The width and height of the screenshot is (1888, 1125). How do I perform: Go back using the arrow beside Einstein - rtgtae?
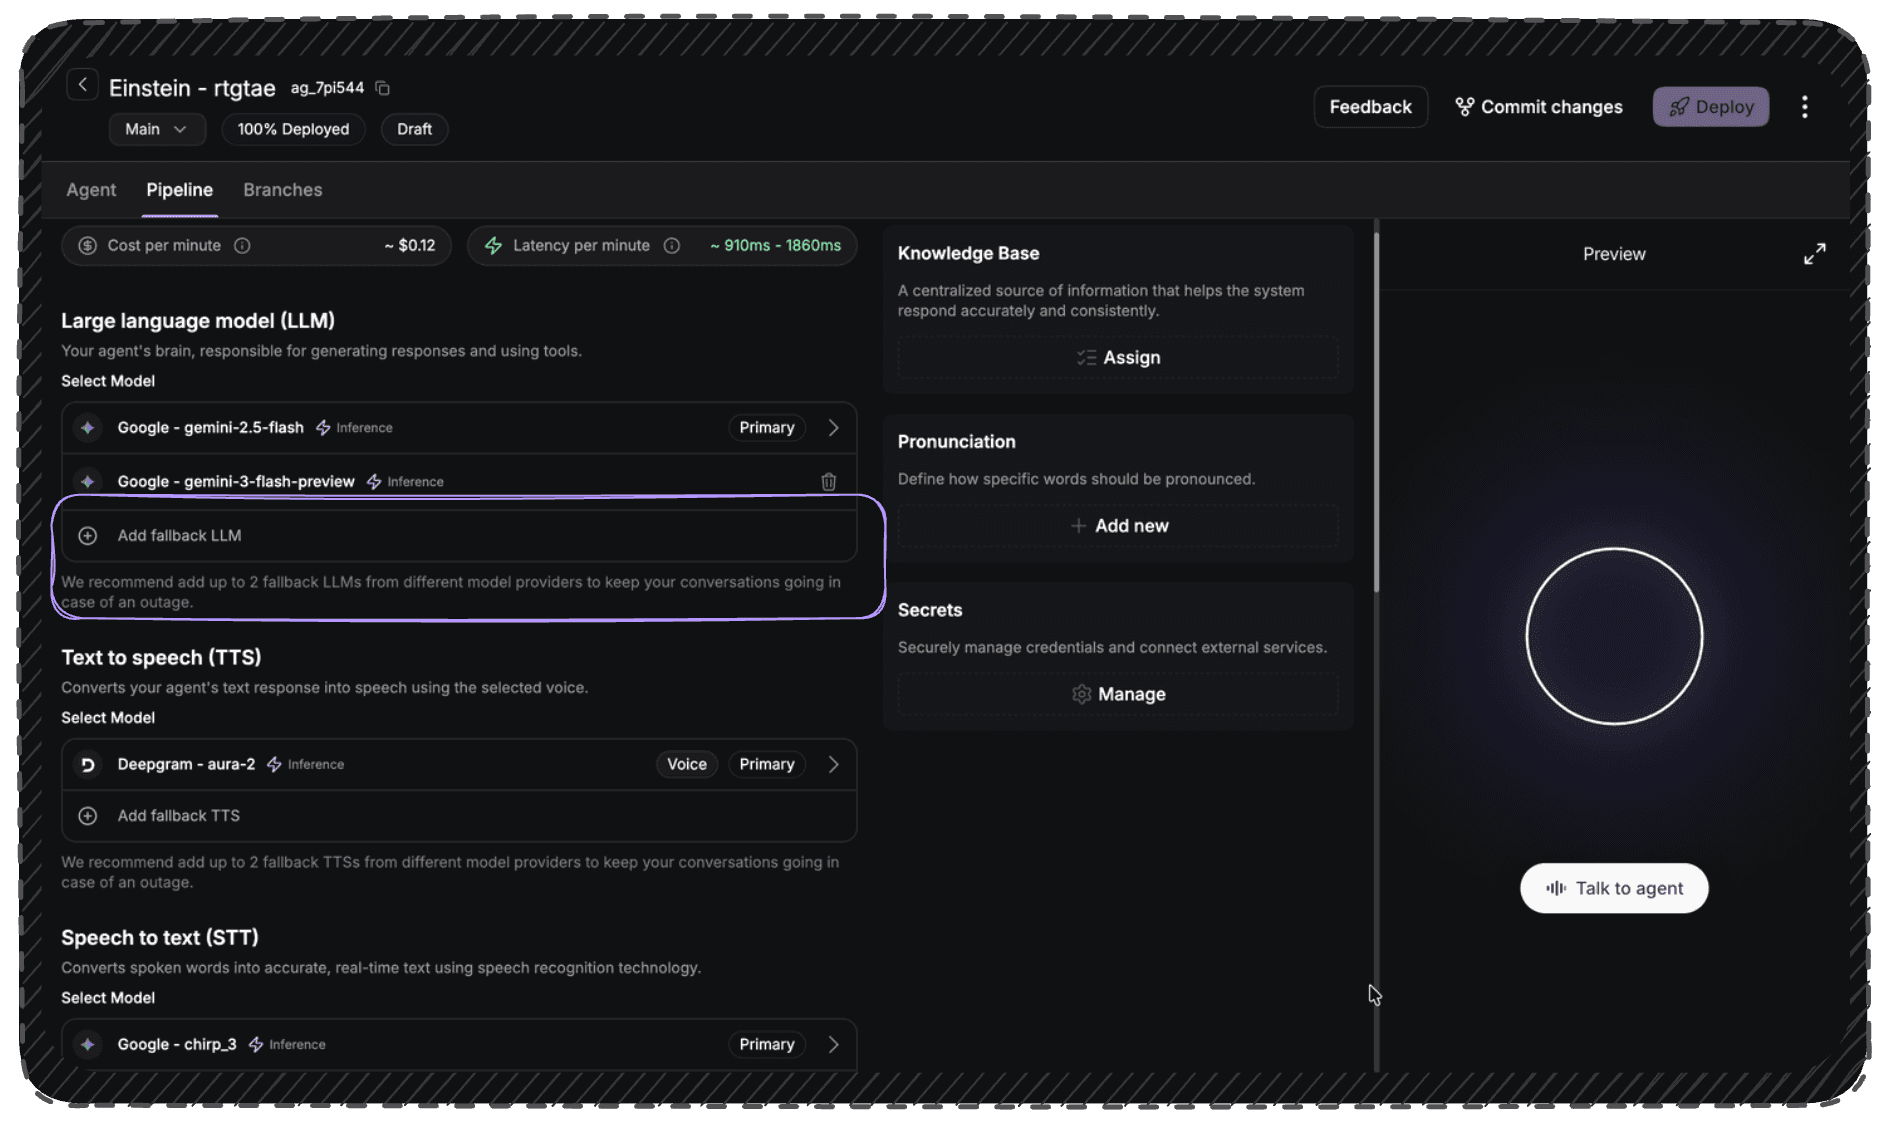point(83,85)
